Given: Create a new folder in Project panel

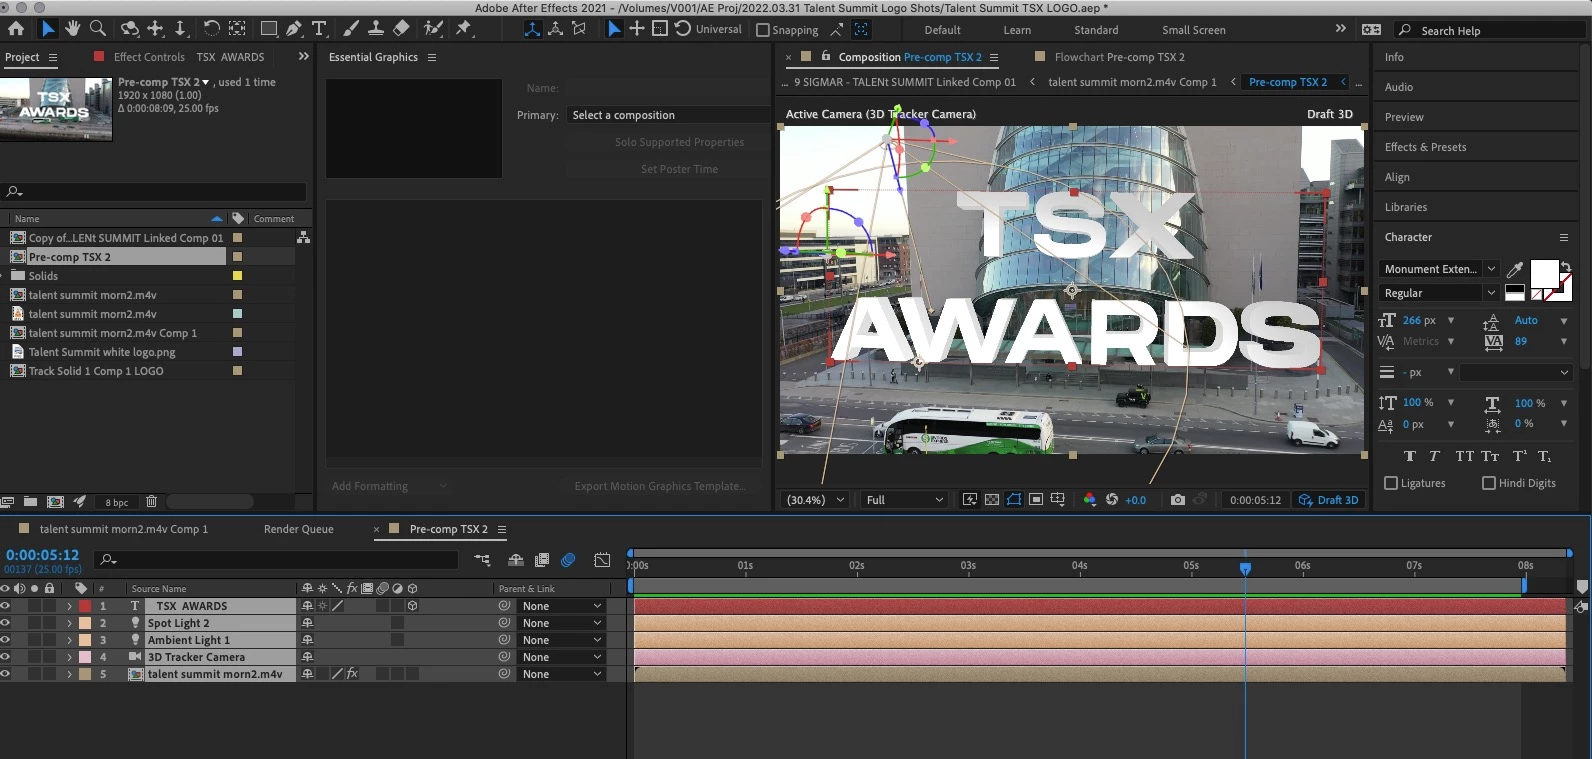Looking at the screenshot, I should point(30,502).
